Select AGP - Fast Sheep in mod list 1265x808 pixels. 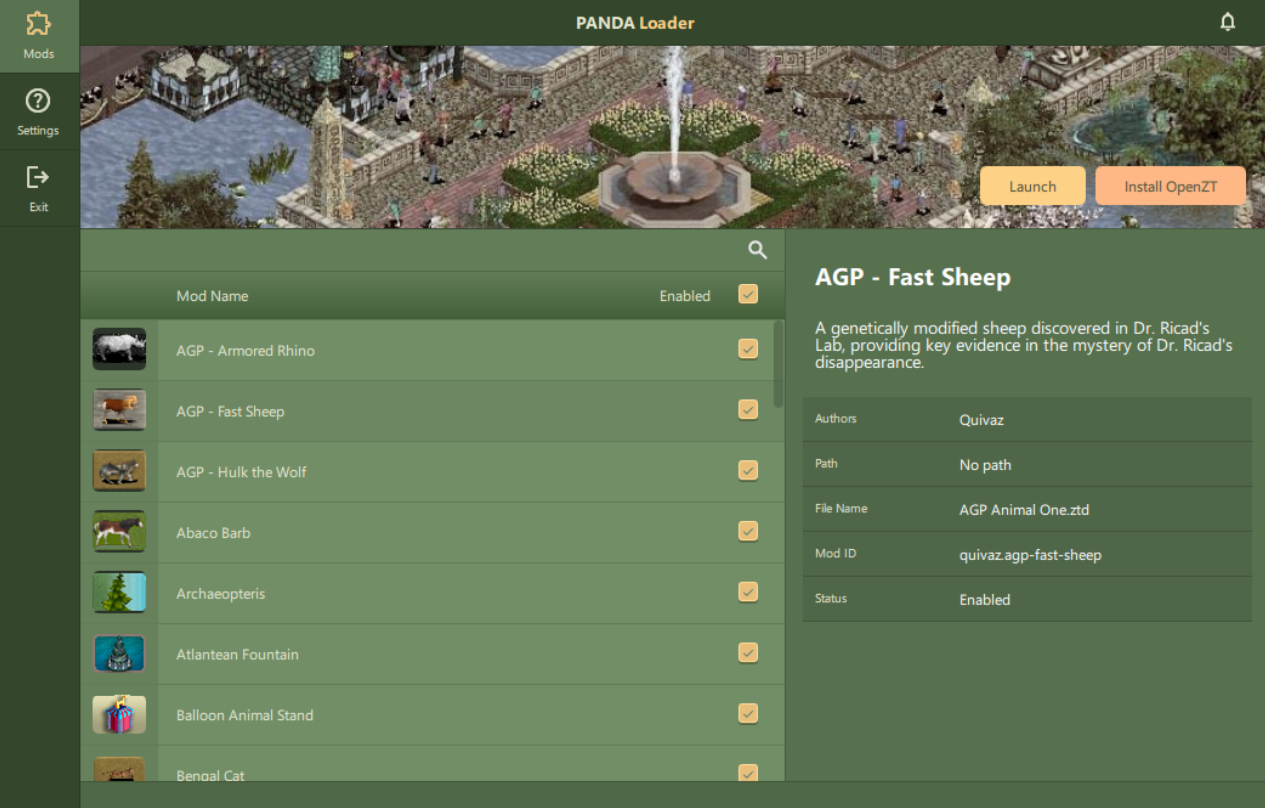(230, 412)
